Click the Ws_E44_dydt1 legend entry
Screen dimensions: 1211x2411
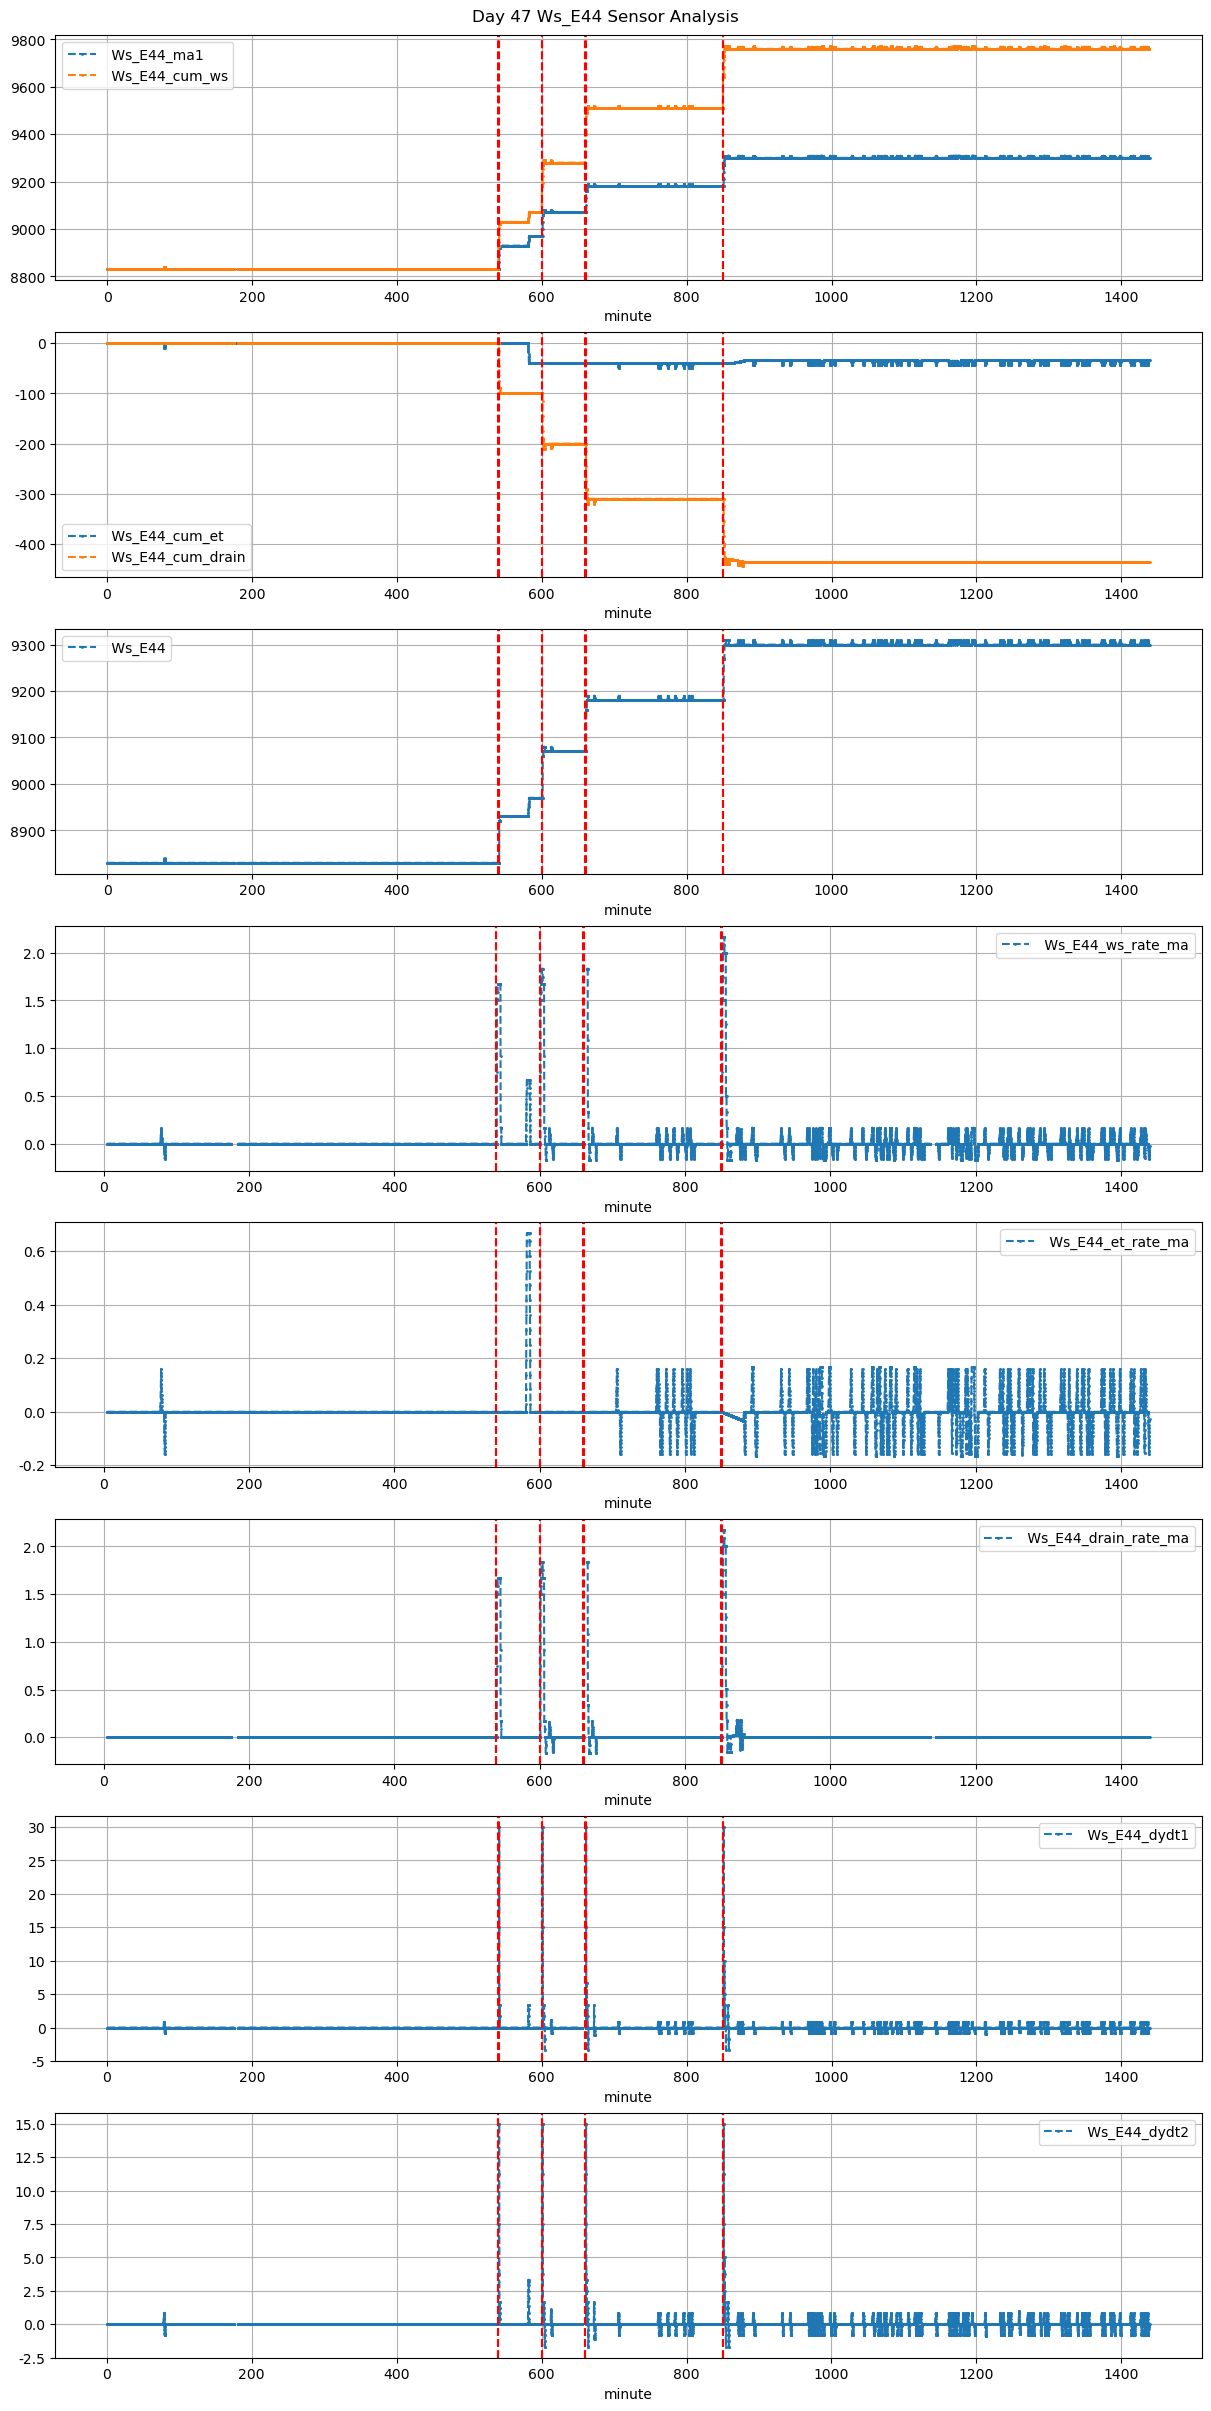[1137, 1835]
